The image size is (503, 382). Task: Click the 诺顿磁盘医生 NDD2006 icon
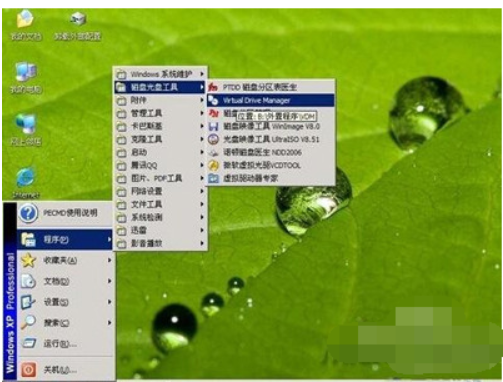(213, 152)
